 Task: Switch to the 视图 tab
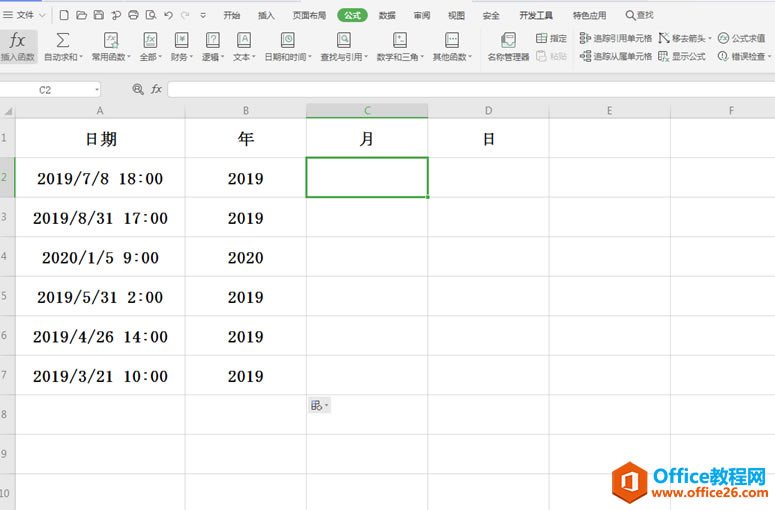click(x=456, y=15)
